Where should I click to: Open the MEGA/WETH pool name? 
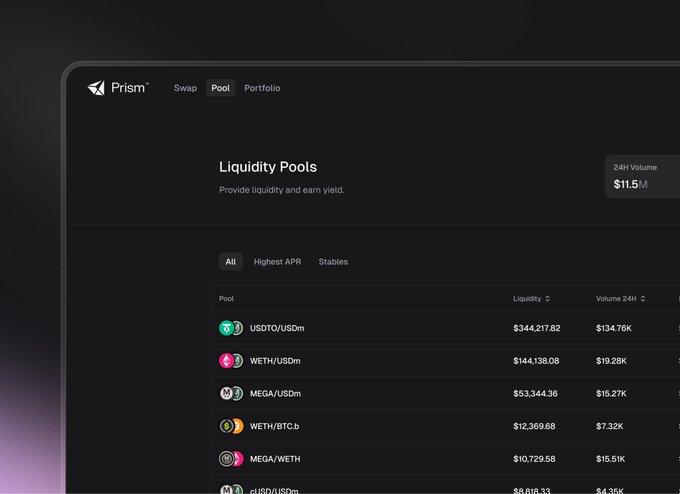point(275,459)
